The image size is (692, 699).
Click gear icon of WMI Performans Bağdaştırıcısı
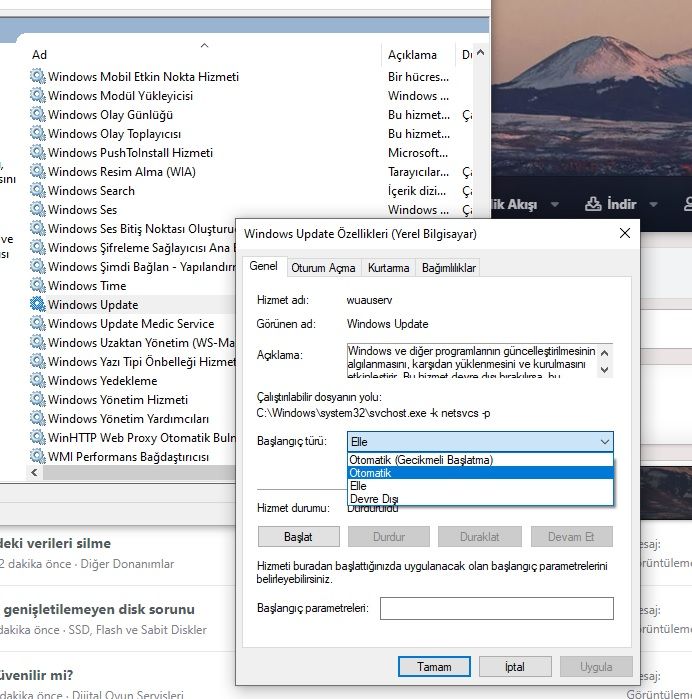pyautogui.click(x=38, y=456)
